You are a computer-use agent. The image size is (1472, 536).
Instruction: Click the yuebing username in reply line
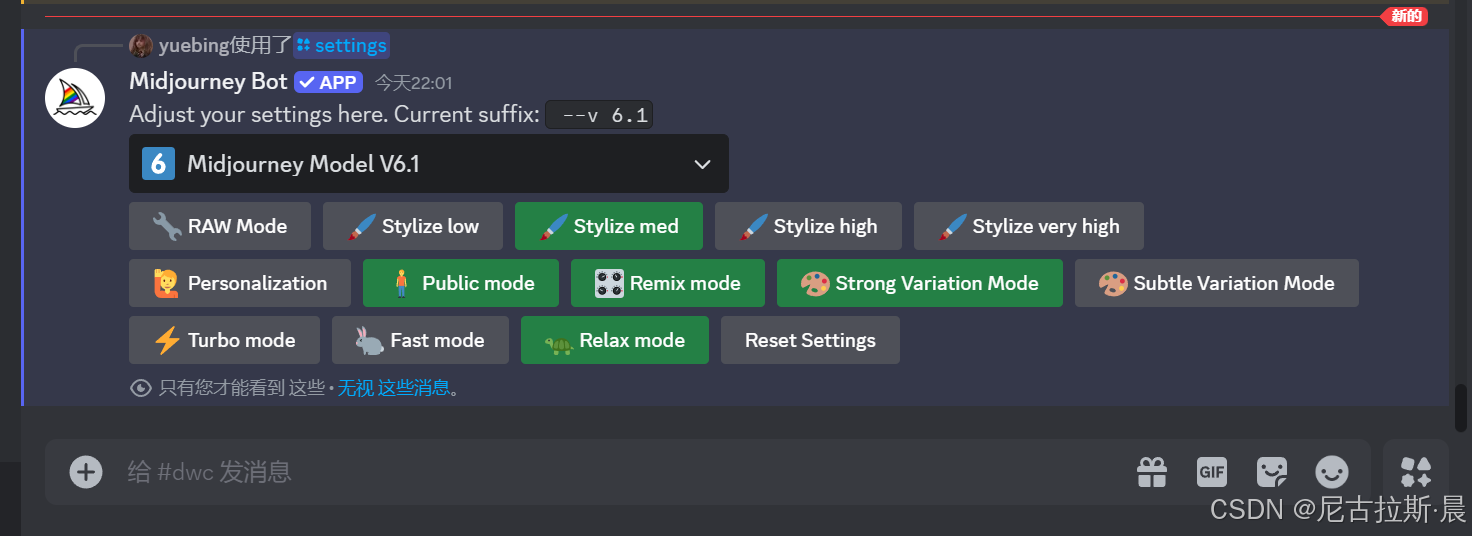tap(194, 45)
